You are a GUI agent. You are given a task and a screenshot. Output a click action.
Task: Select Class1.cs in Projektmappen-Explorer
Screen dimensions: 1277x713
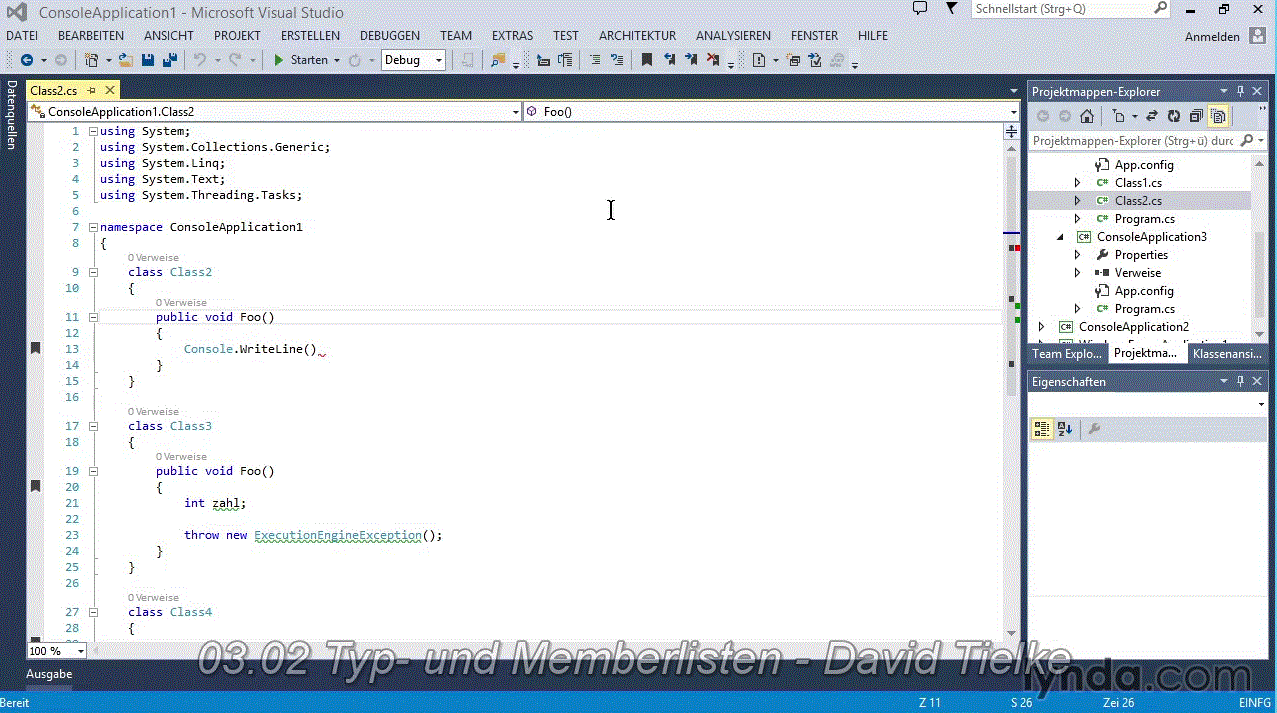[1138, 183]
